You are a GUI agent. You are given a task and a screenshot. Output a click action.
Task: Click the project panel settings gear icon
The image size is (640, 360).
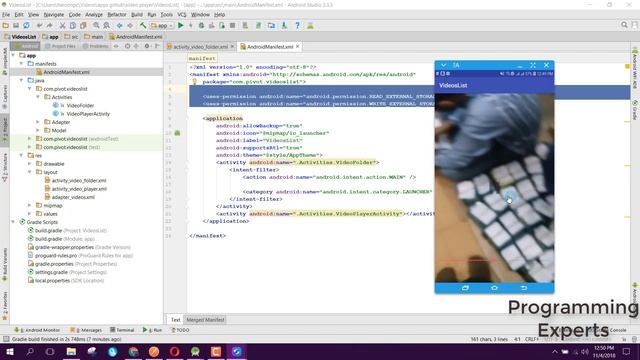click(x=147, y=46)
